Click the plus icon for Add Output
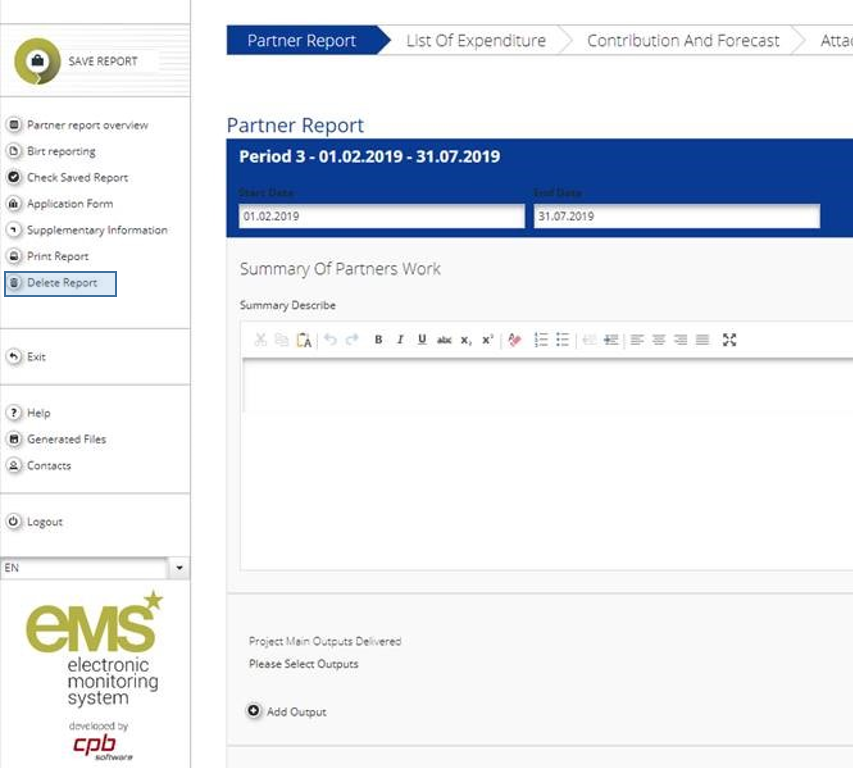The height and width of the screenshot is (768, 853). point(255,711)
